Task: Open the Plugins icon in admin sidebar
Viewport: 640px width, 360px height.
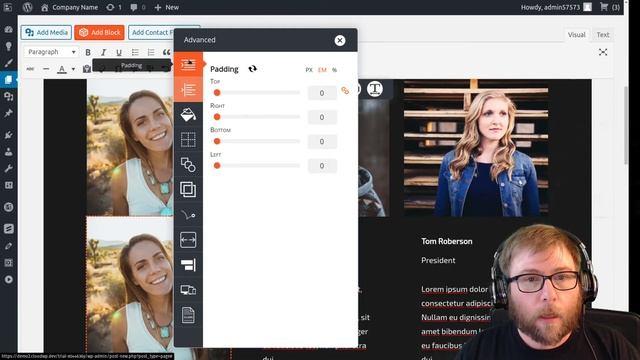Action: pos(9,135)
